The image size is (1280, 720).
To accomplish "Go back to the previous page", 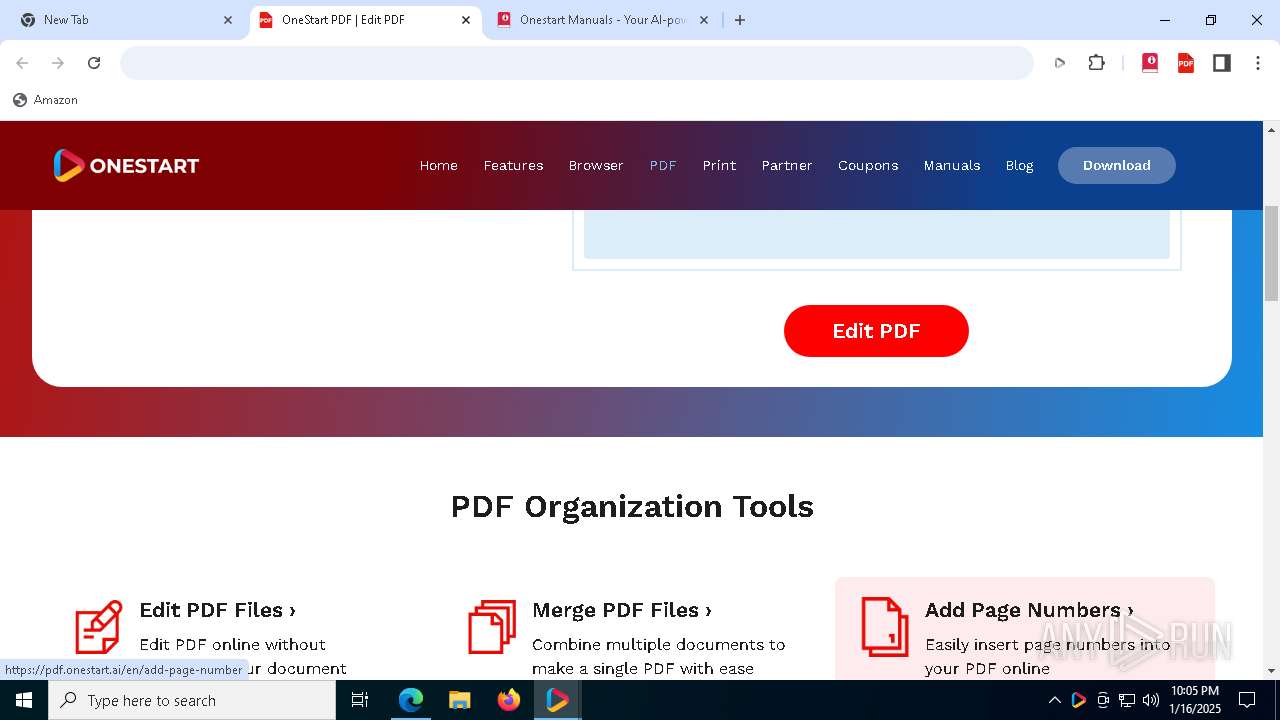I will click(x=22, y=63).
